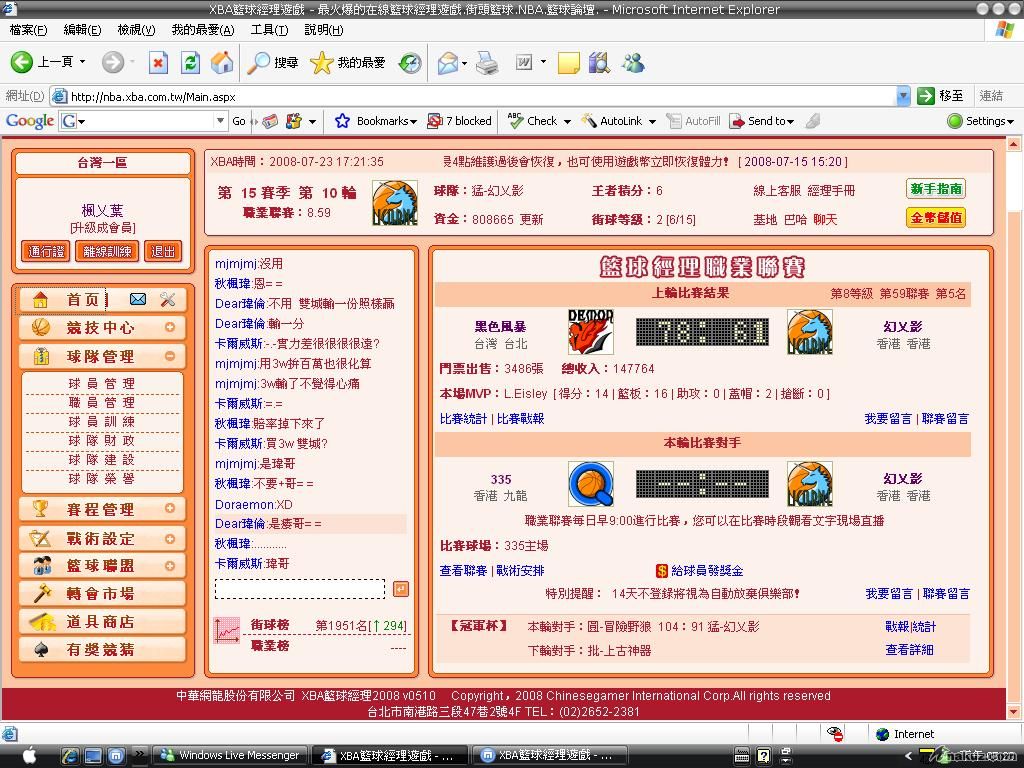Click the chat message input box
This screenshot has width=1024, height=768.
tap(299, 589)
